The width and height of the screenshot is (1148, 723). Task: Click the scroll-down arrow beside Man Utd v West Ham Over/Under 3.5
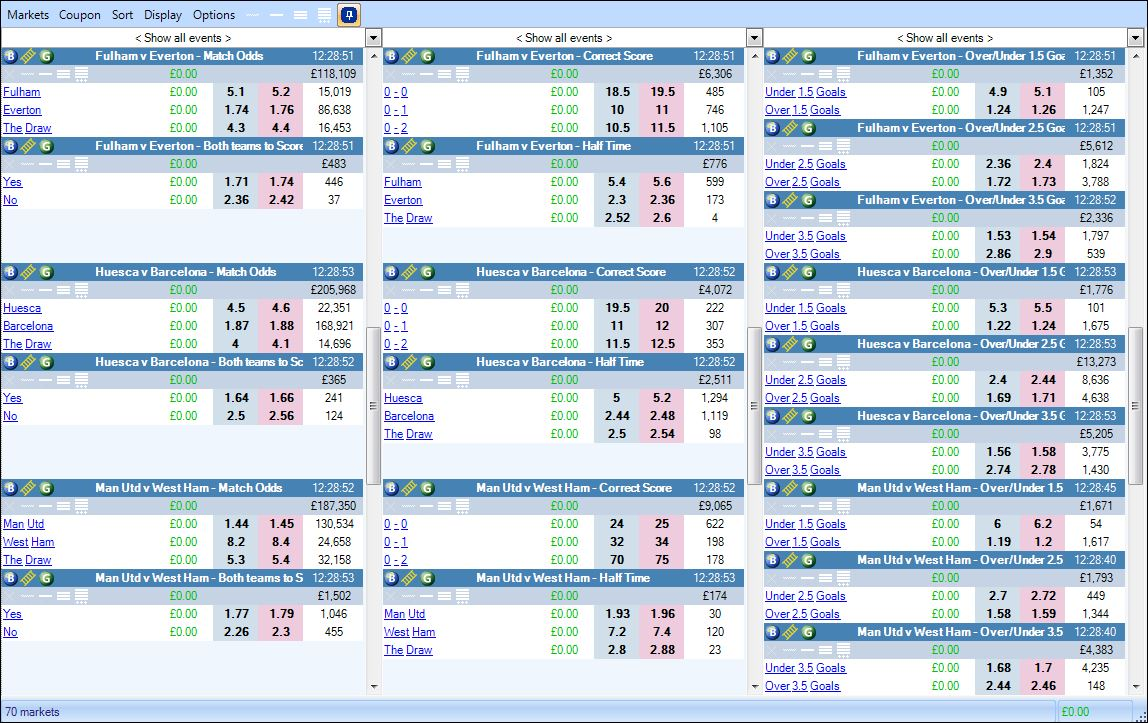tap(1136, 686)
